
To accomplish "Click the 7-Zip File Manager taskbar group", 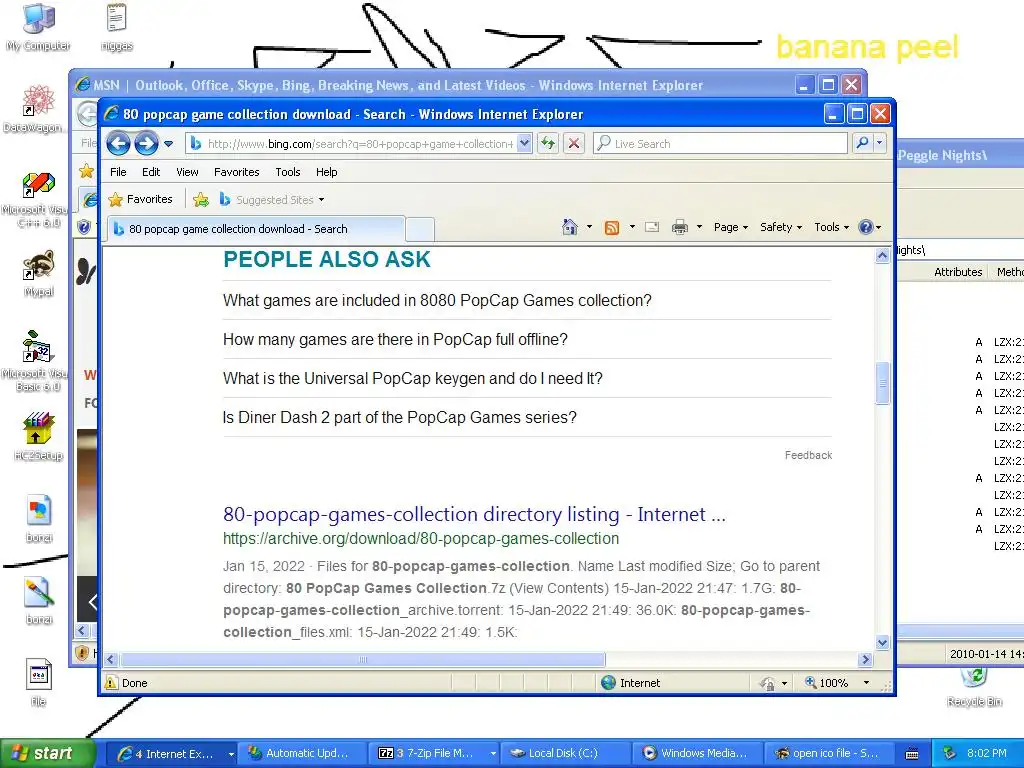I will click(434, 754).
